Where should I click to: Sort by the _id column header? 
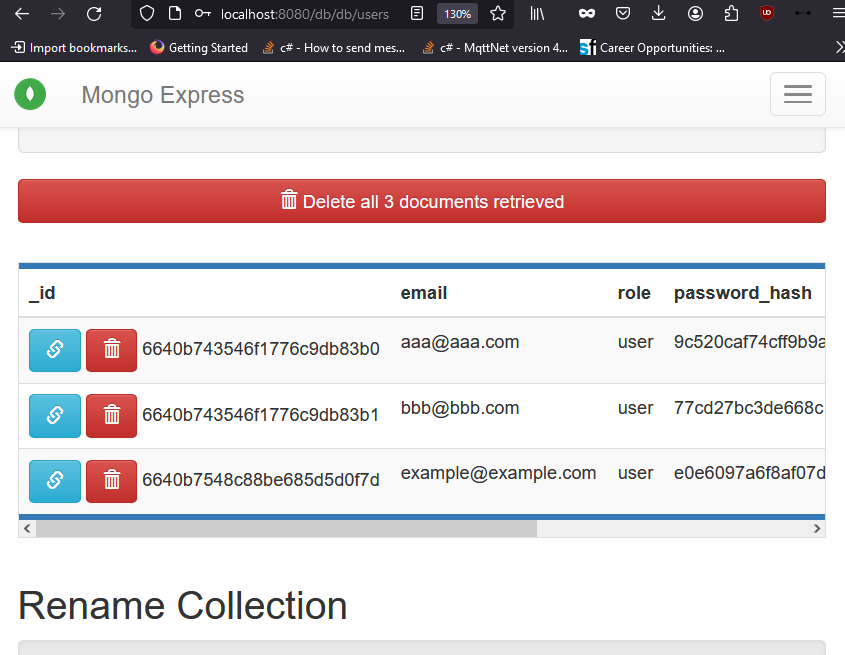pyautogui.click(x=42, y=293)
